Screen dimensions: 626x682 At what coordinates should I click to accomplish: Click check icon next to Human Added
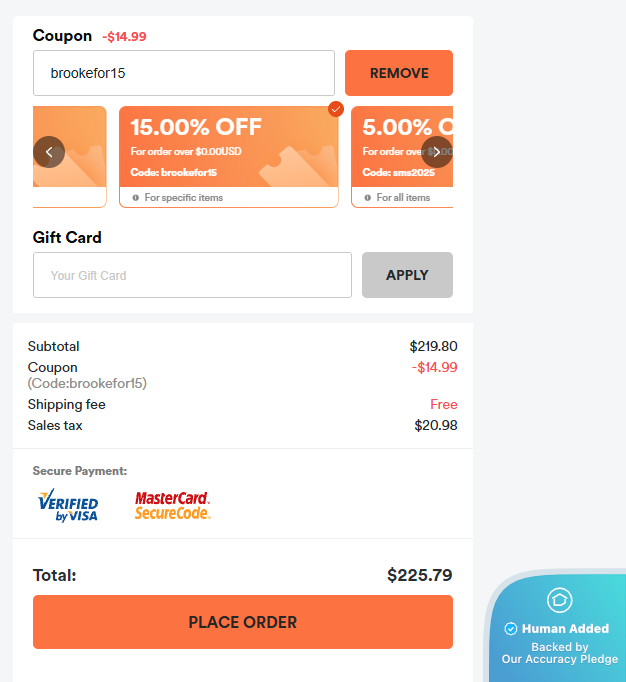(511, 629)
